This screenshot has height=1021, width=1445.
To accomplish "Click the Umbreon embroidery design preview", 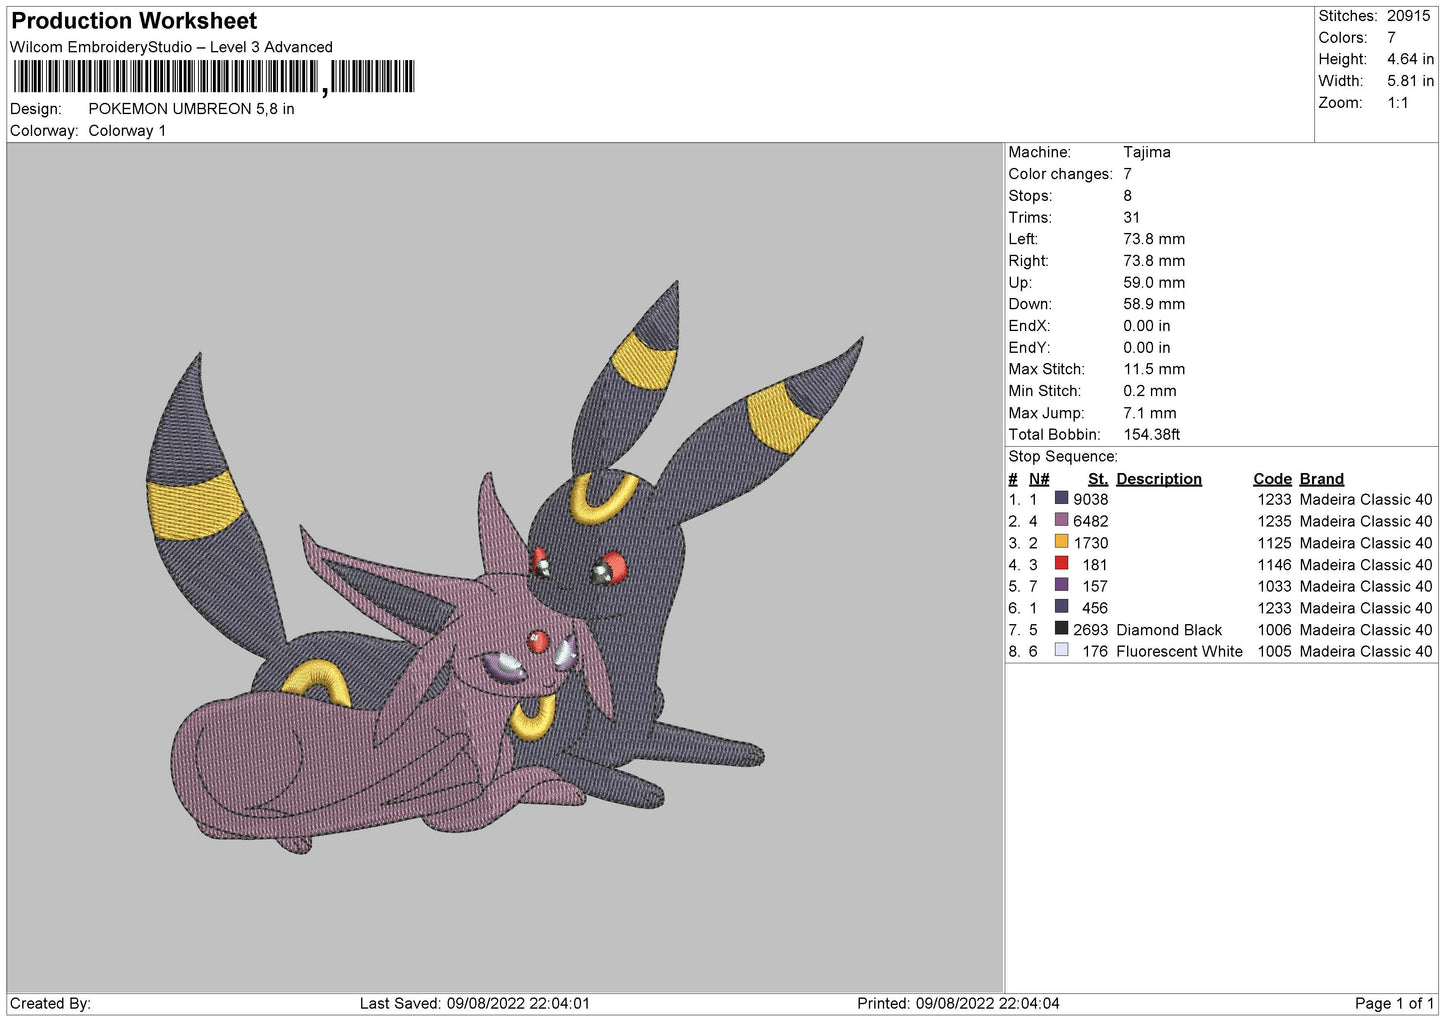I will pos(504,568).
